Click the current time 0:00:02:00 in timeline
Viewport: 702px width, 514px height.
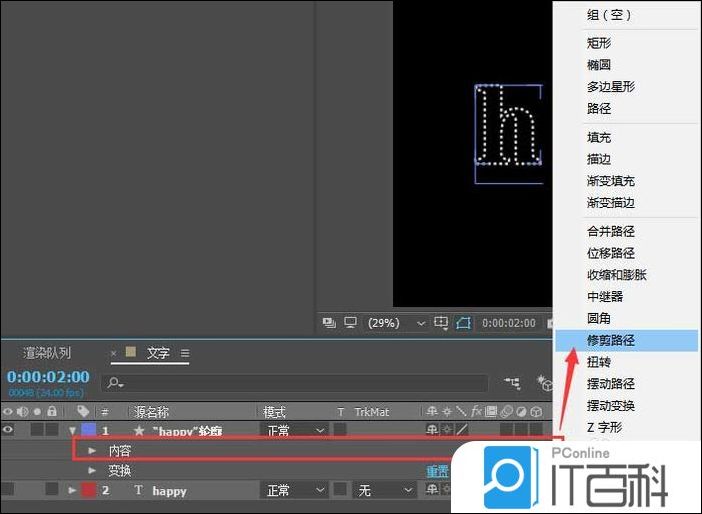[x=48, y=377]
